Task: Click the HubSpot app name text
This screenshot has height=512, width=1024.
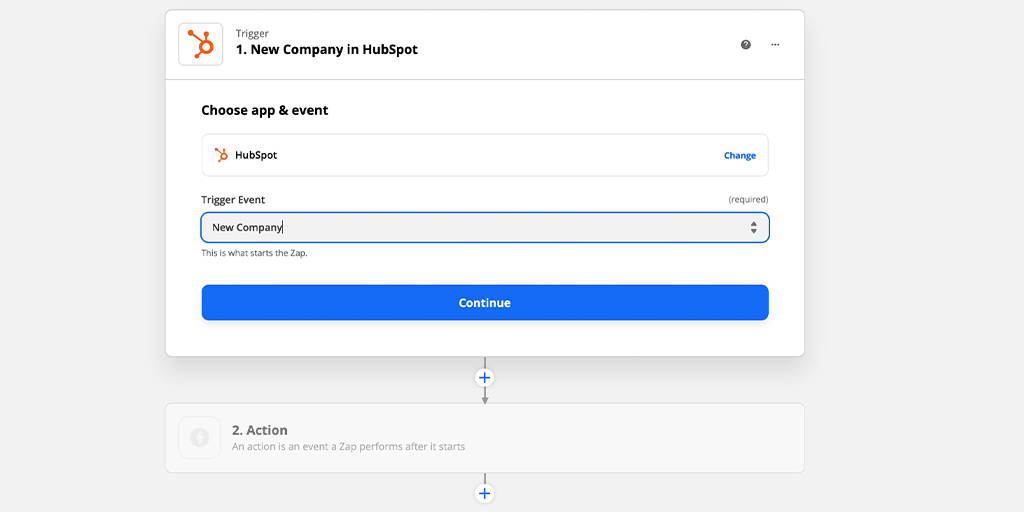Action: click(x=256, y=155)
